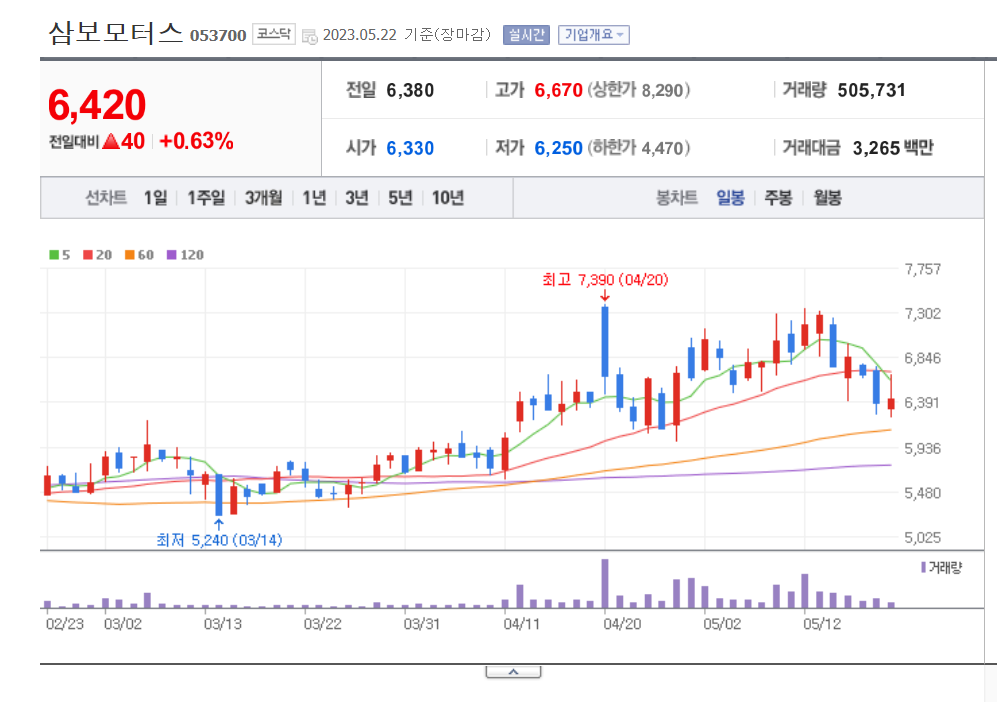The width and height of the screenshot is (997, 702).
Task: Click the +0.63% change value
Action: [196, 141]
